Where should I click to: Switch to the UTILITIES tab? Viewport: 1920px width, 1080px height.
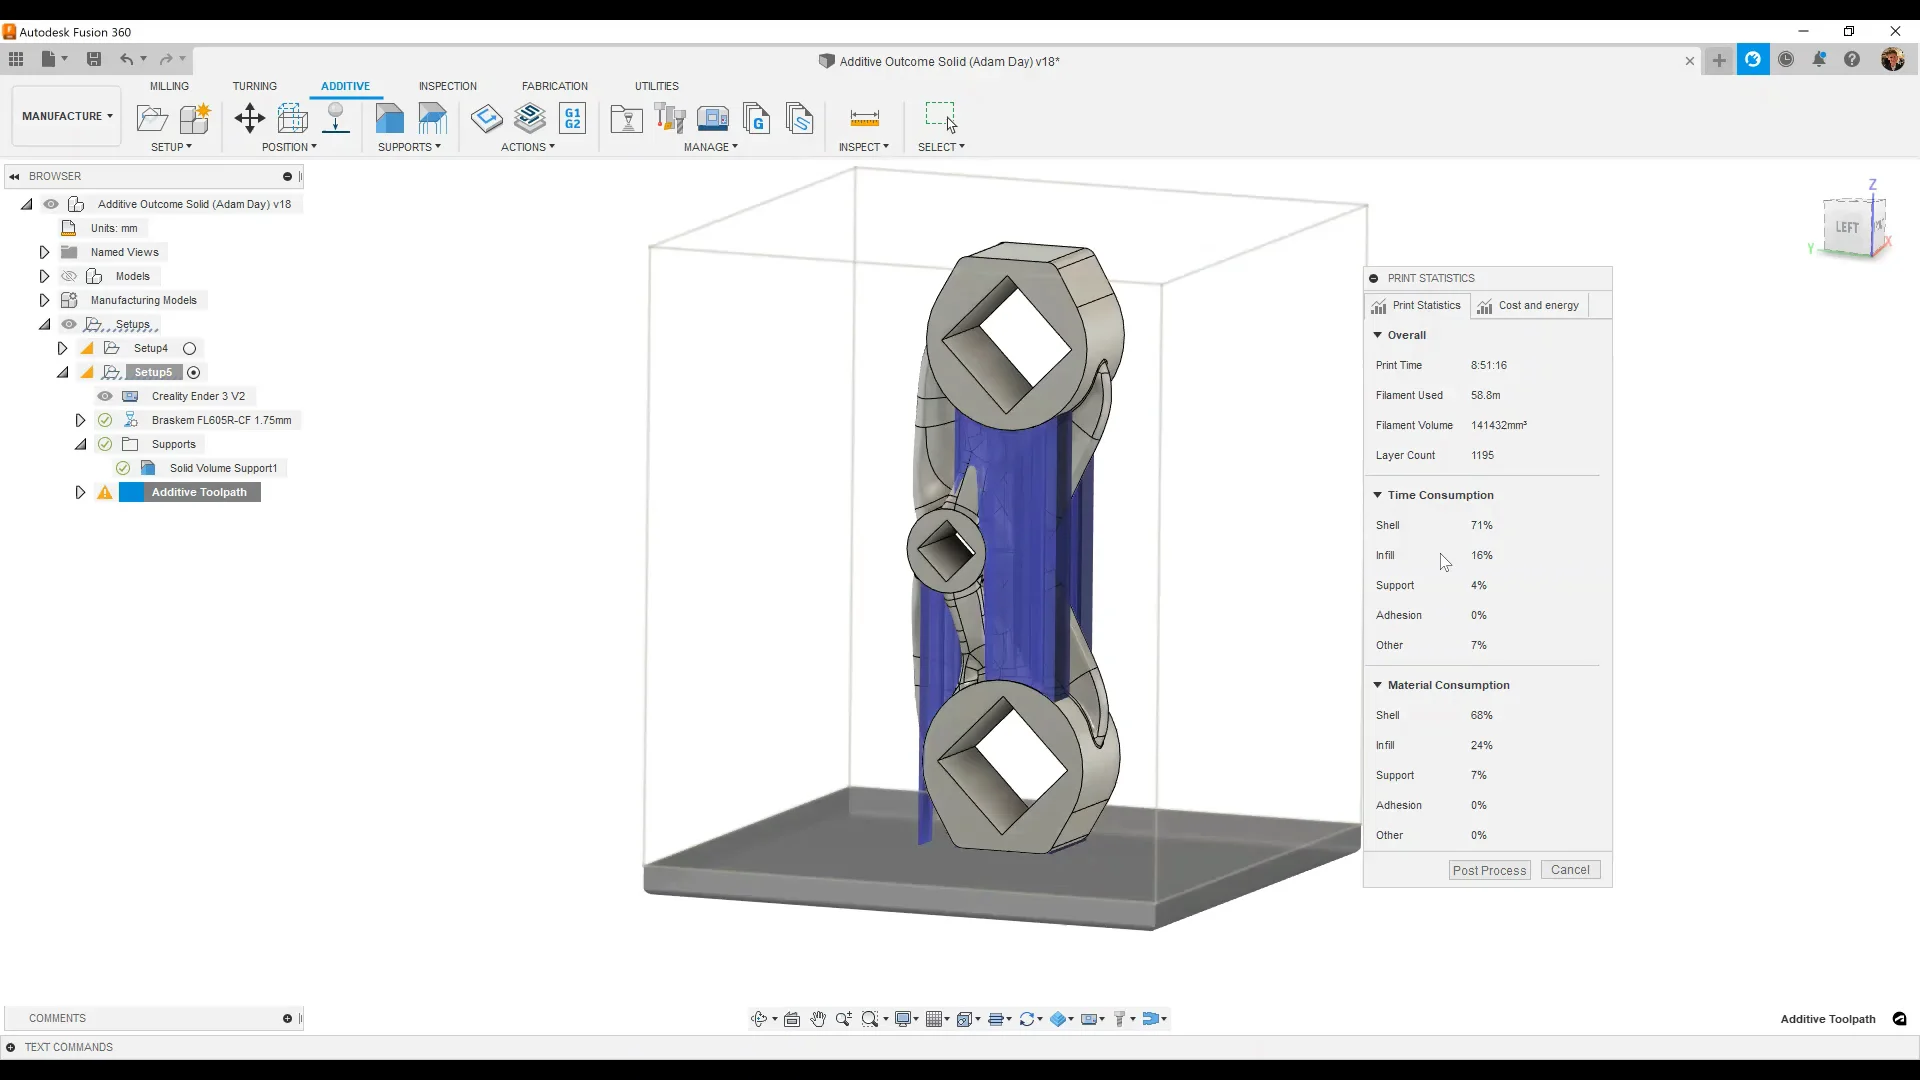[657, 86]
